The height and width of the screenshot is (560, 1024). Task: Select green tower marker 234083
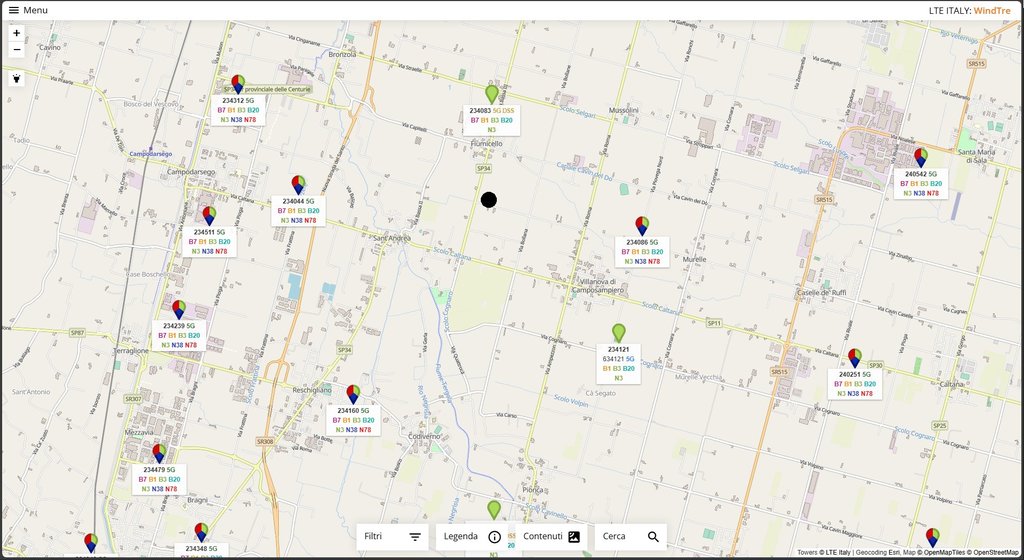[x=492, y=94]
